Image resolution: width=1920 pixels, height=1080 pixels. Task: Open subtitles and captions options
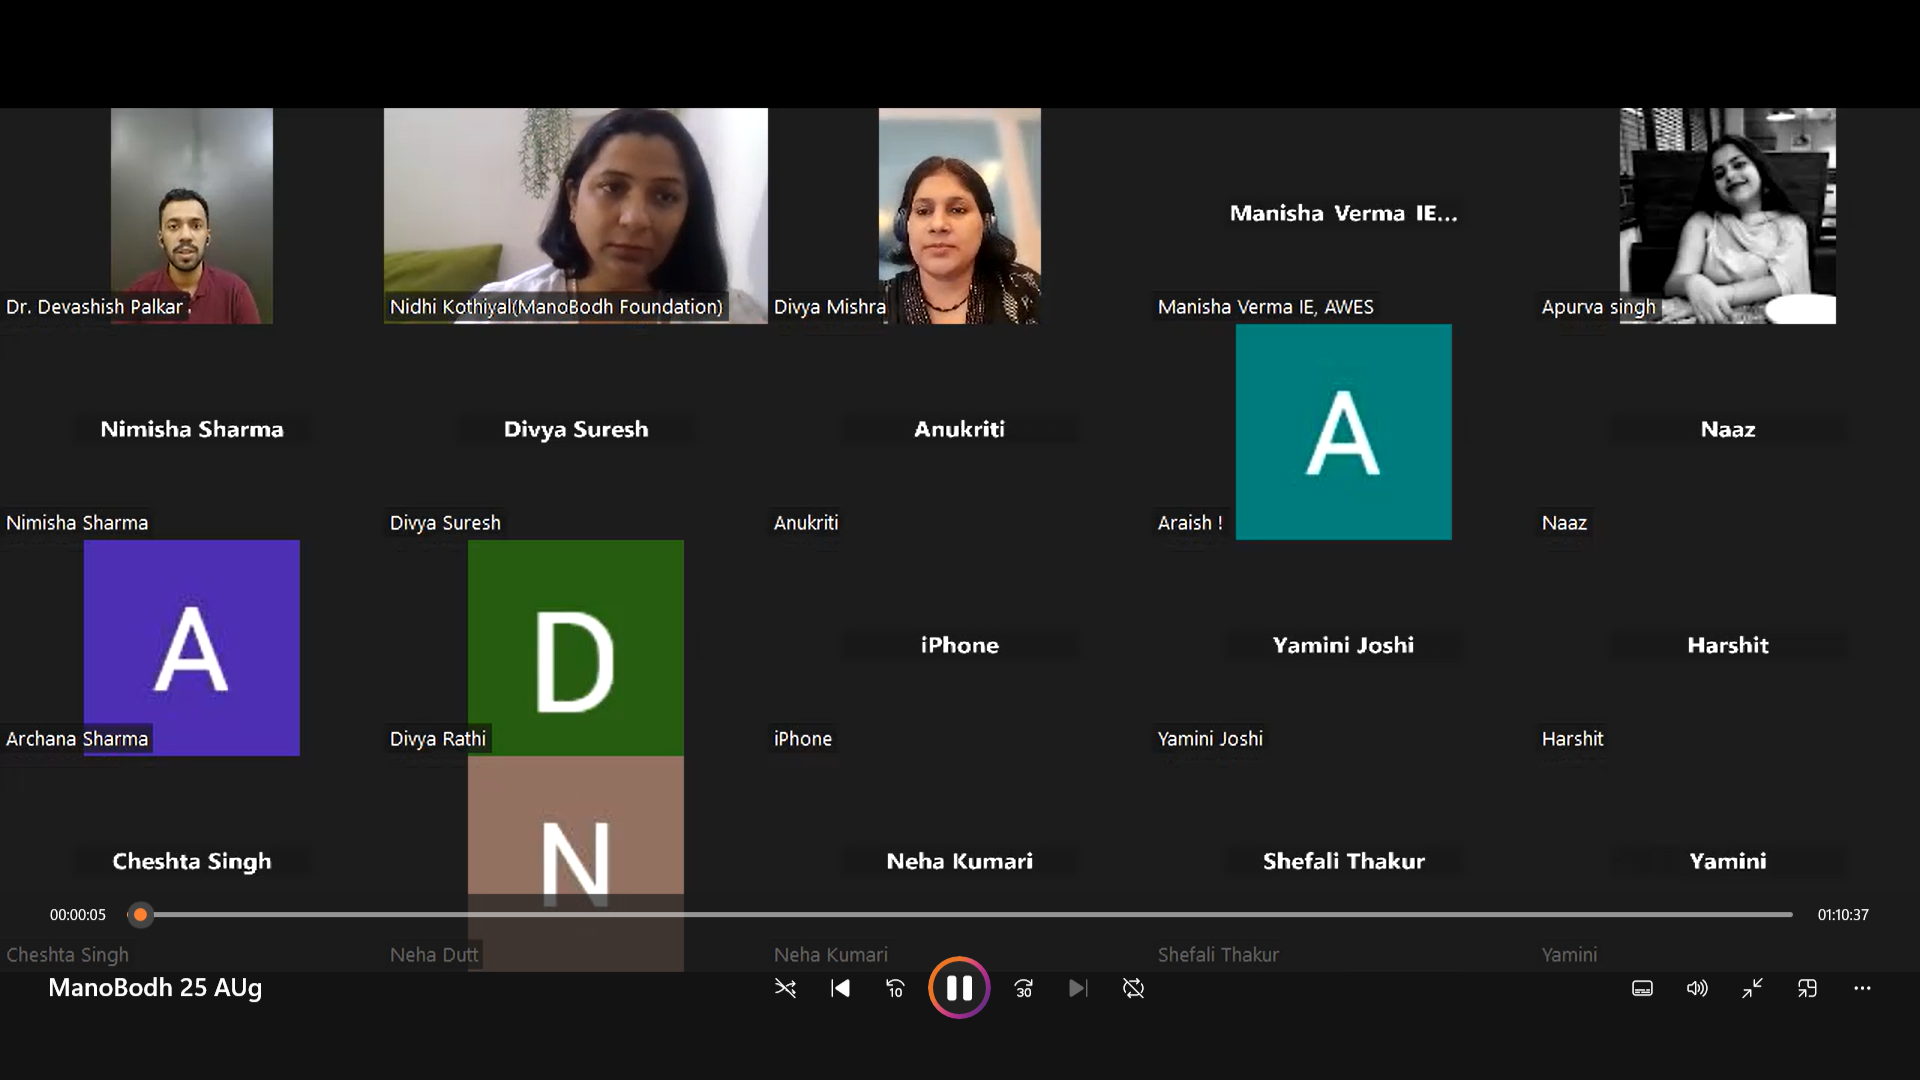coord(1642,988)
